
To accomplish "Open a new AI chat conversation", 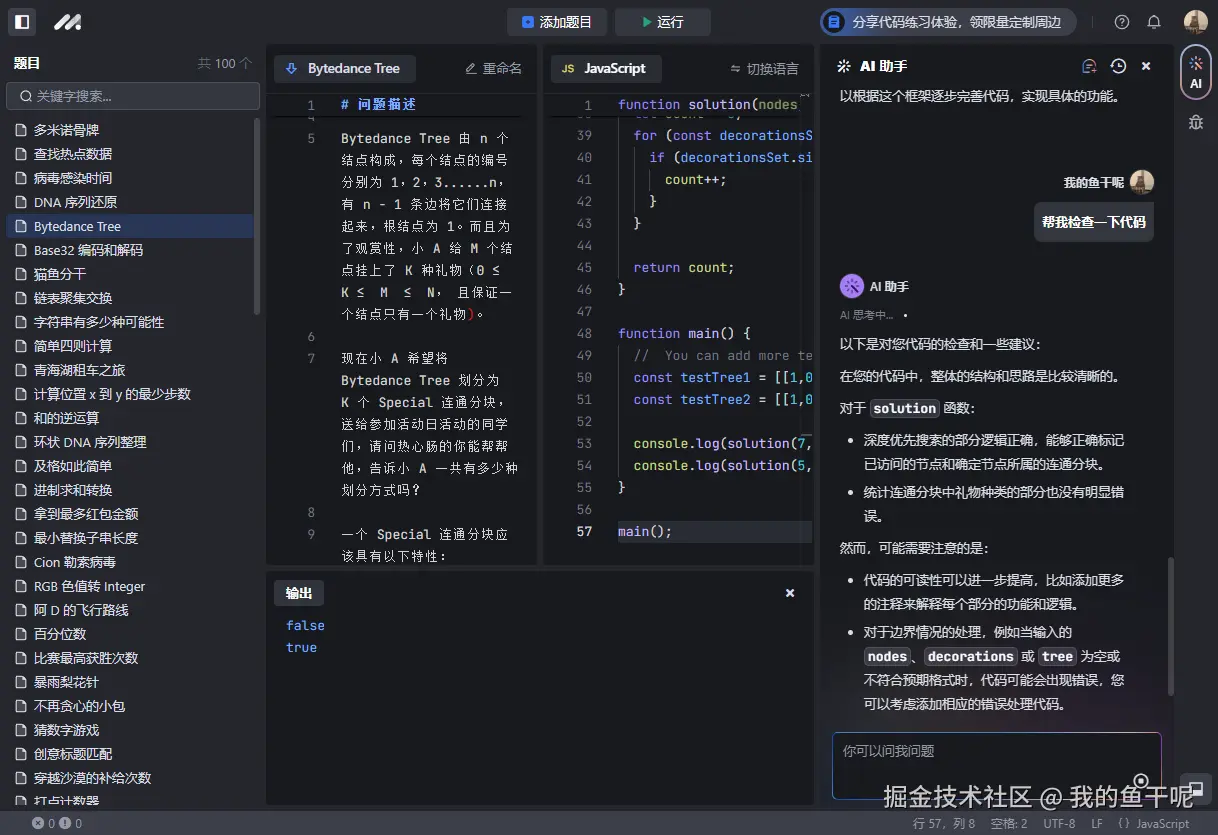I will pos(1089,66).
